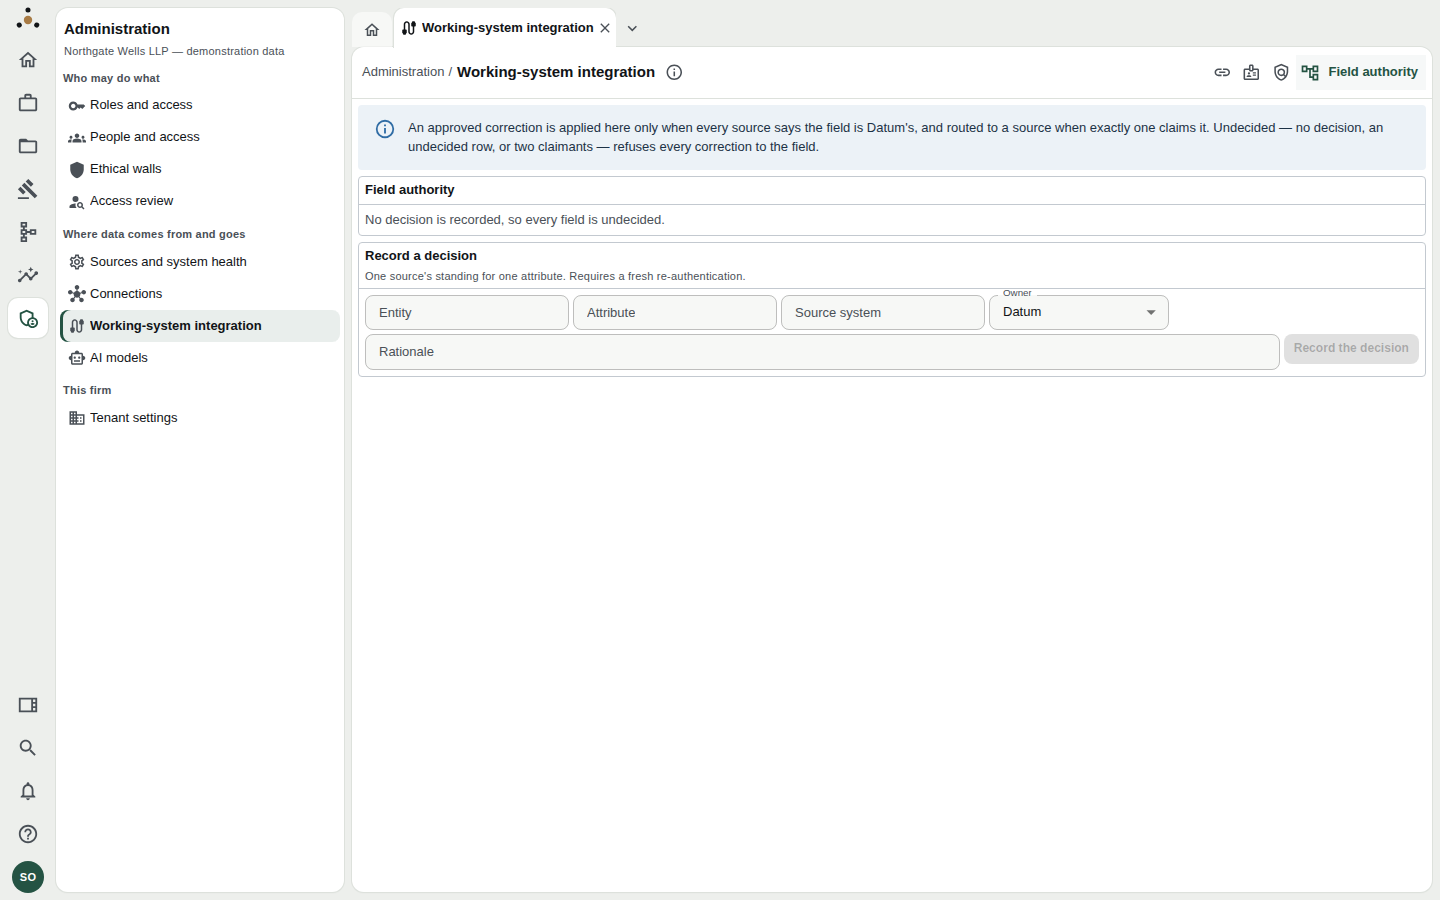
Task: Click the app logo at top left
Action: 28,18
